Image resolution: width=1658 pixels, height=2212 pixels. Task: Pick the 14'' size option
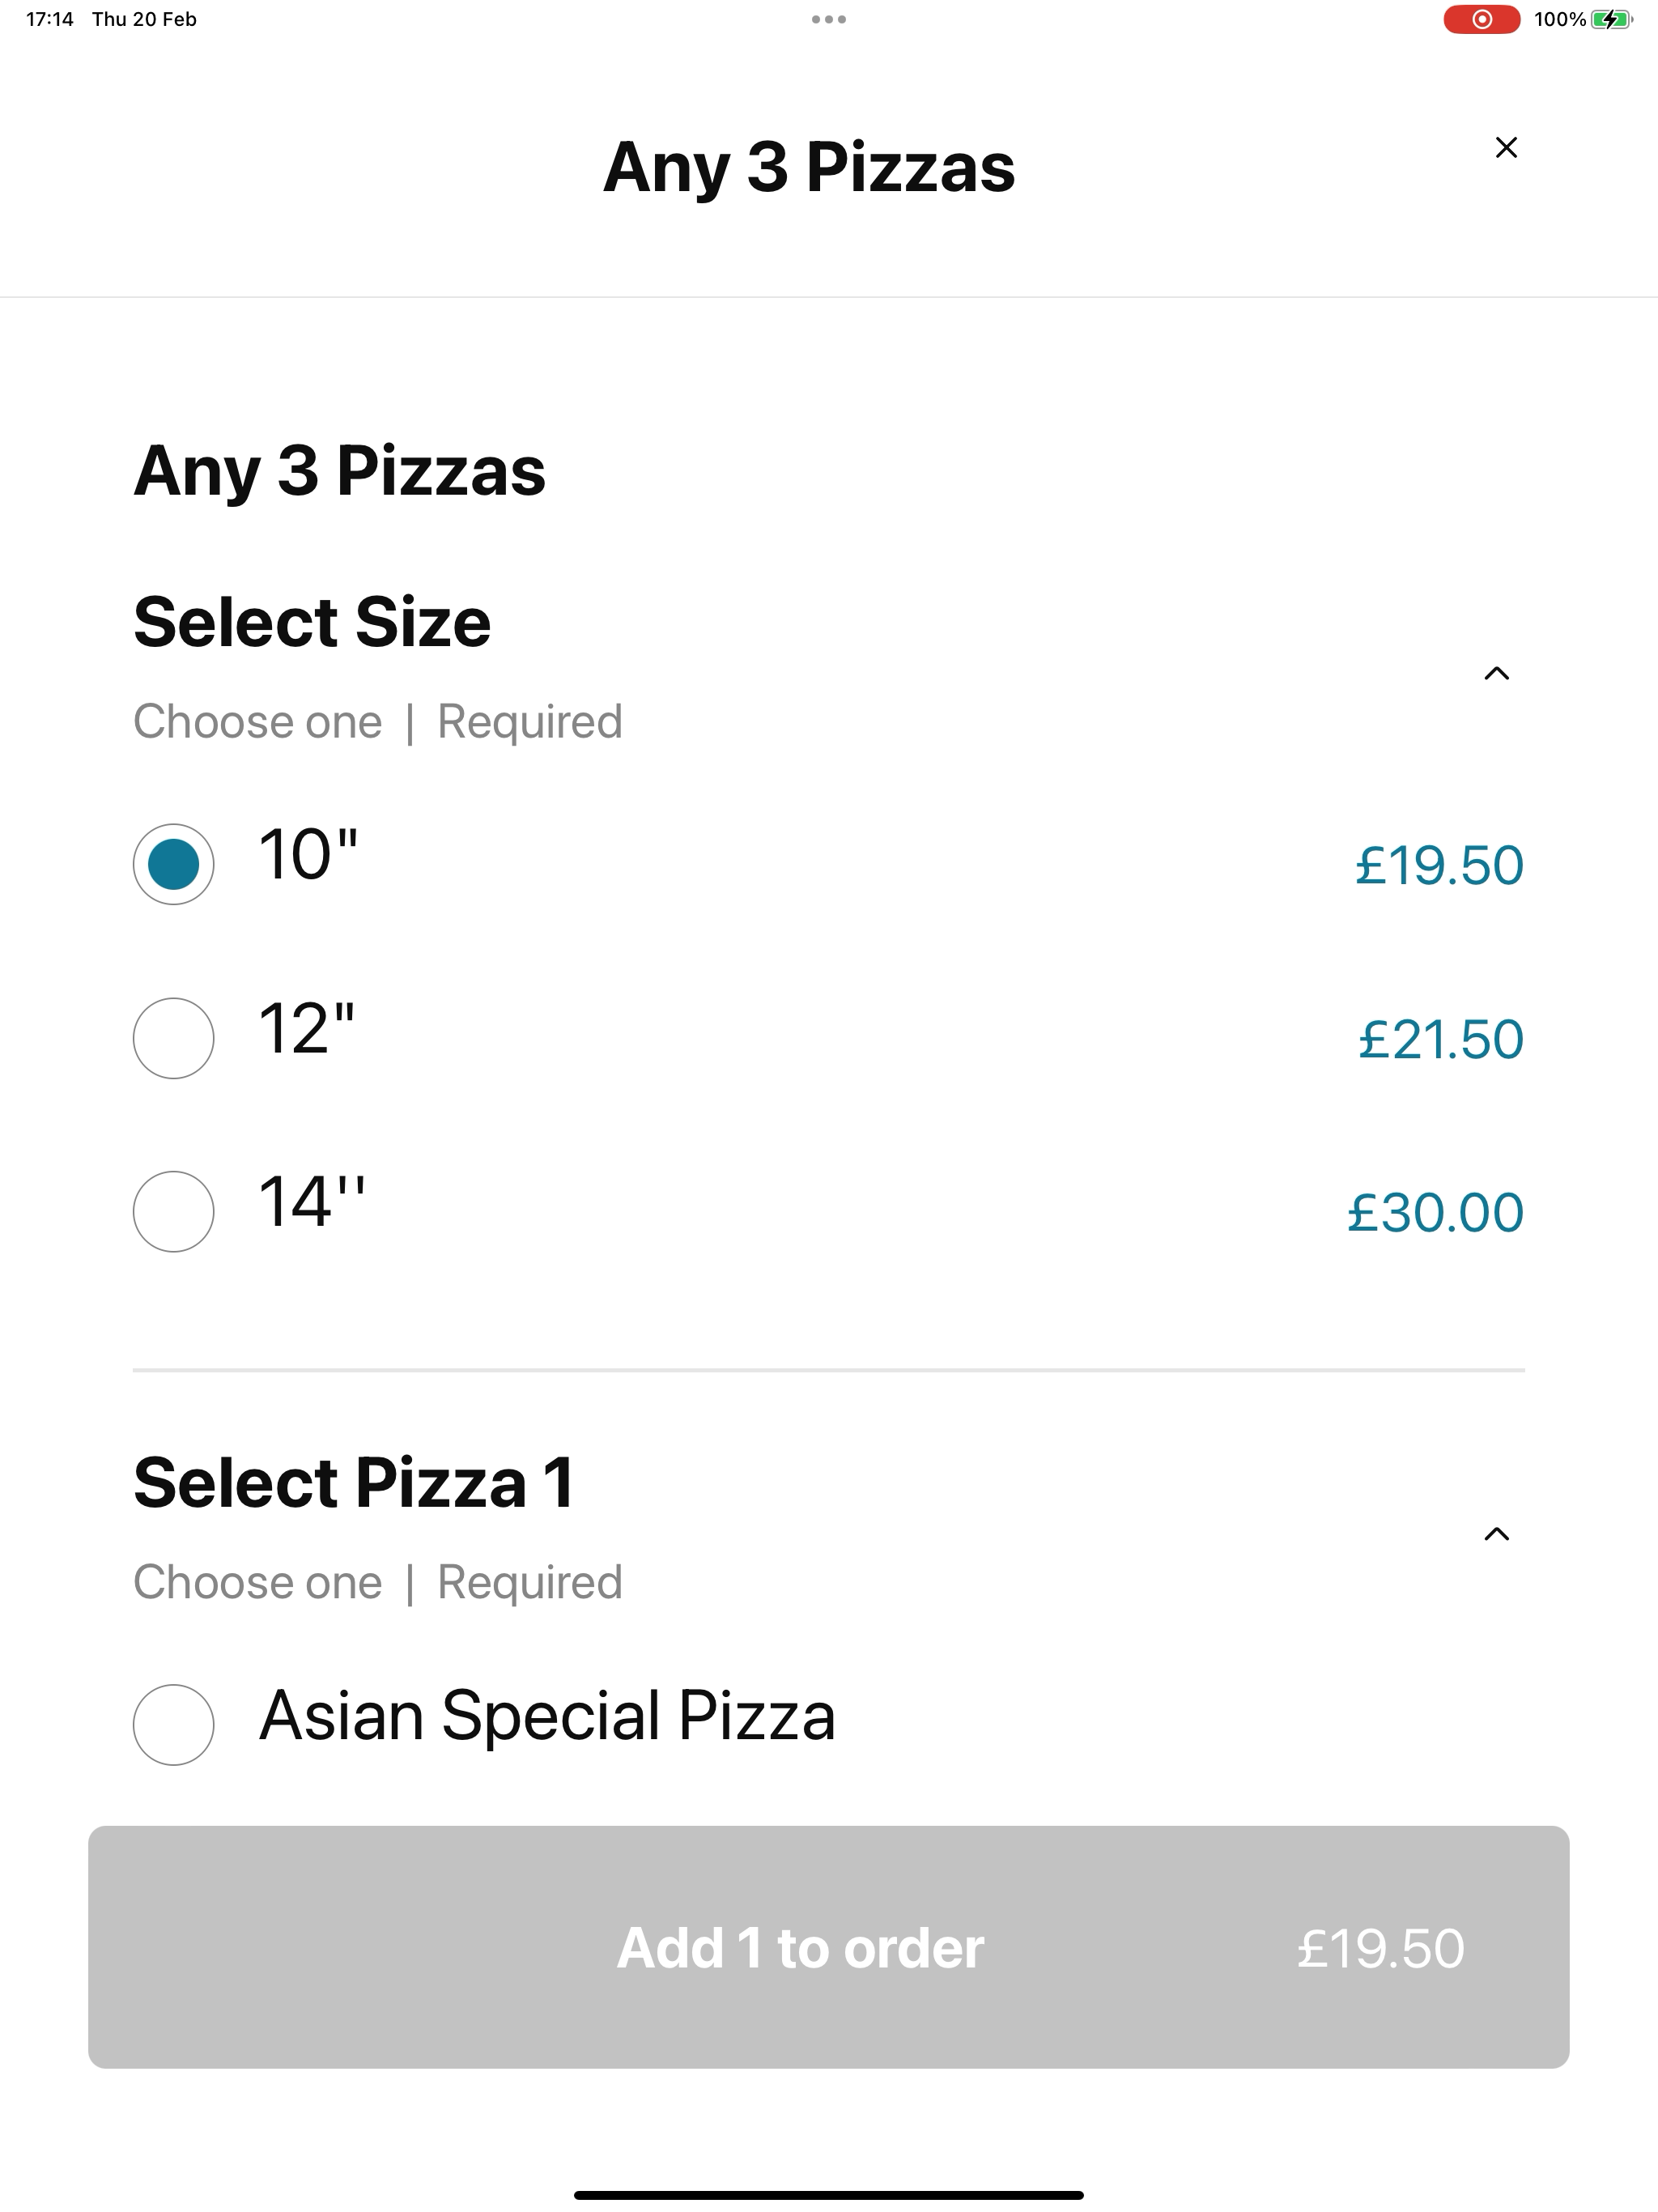(173, 1211)
